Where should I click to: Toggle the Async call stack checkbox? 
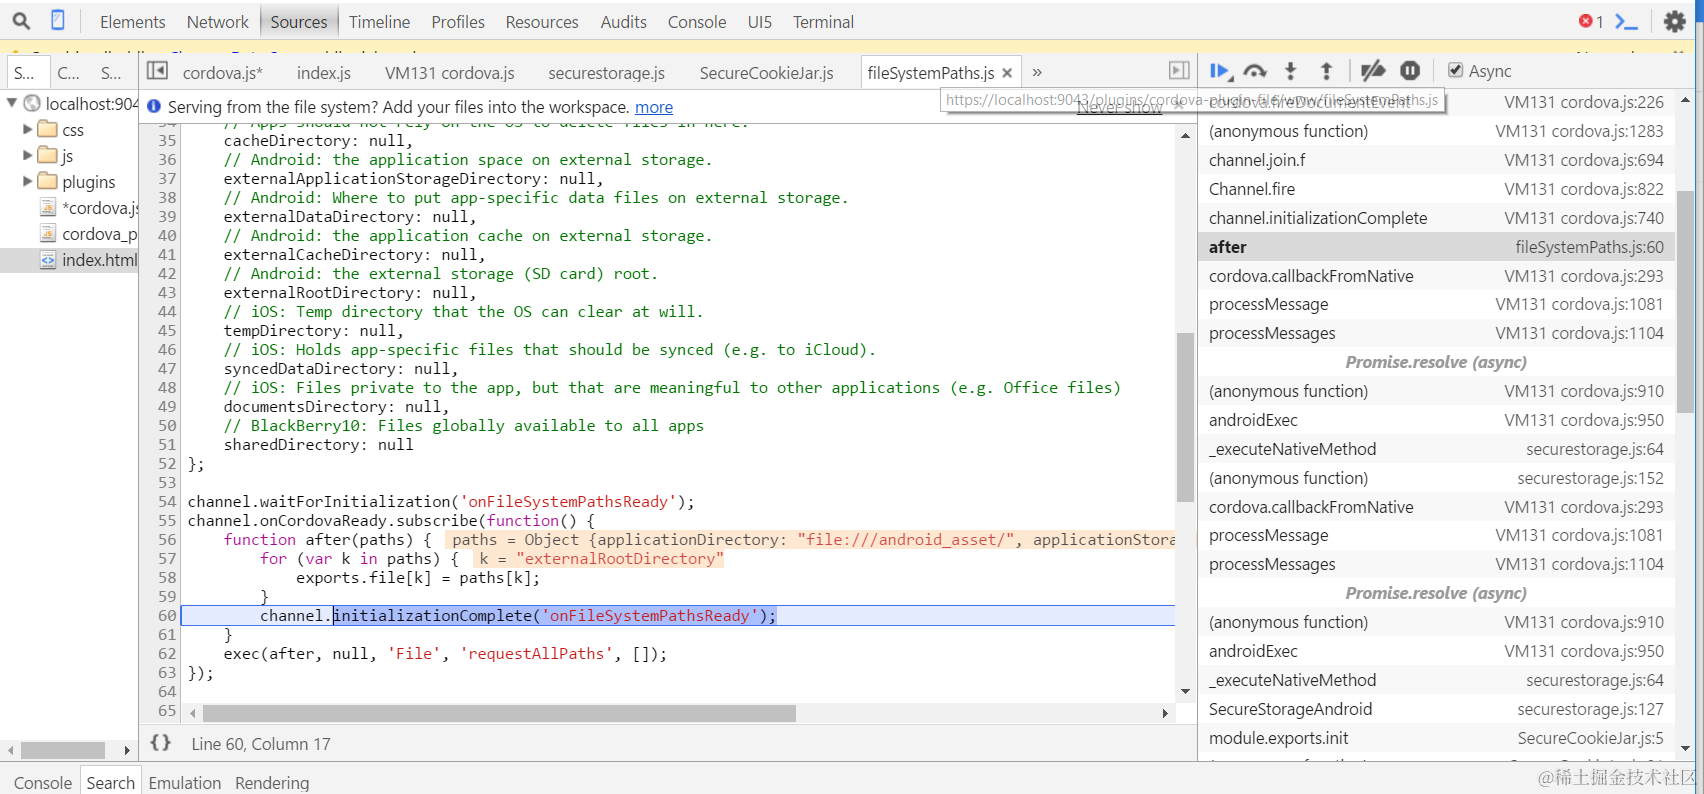tap(1456, 70)
